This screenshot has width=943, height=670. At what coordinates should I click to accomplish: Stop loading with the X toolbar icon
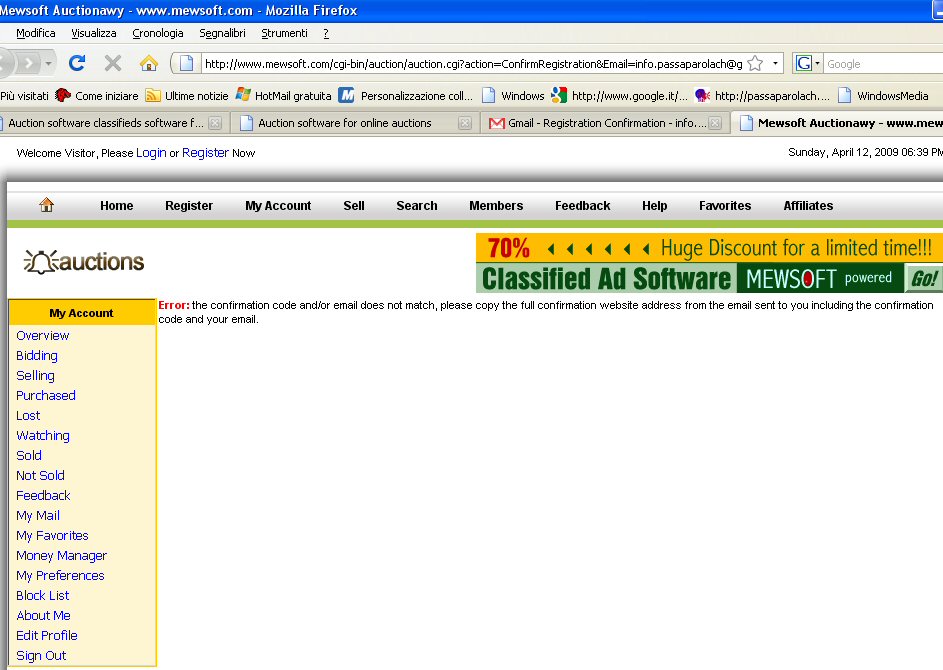(x=112, y=63)
